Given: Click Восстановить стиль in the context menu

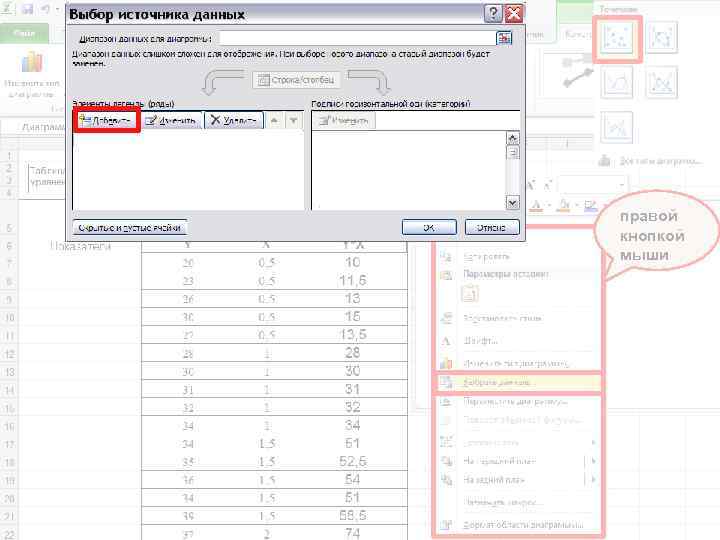Looking at the screenshot, I should pyautogui.click(x=517, y=318).
